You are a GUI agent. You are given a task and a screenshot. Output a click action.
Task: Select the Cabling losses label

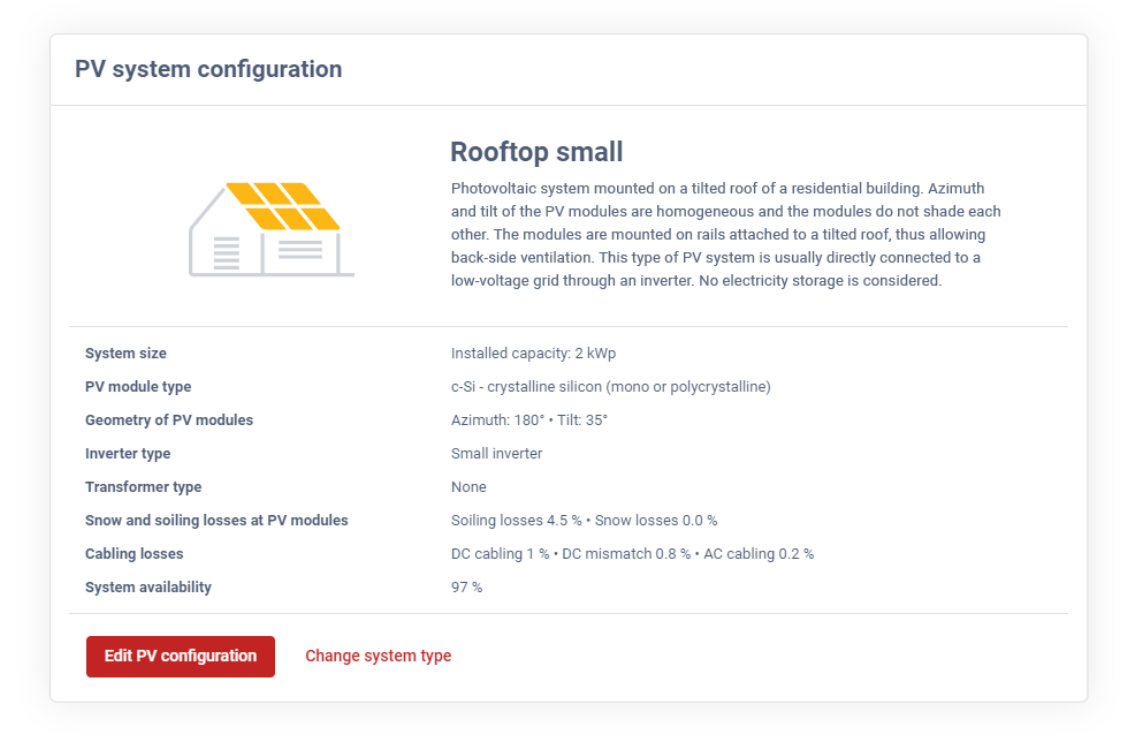click(x=134, y=554)
